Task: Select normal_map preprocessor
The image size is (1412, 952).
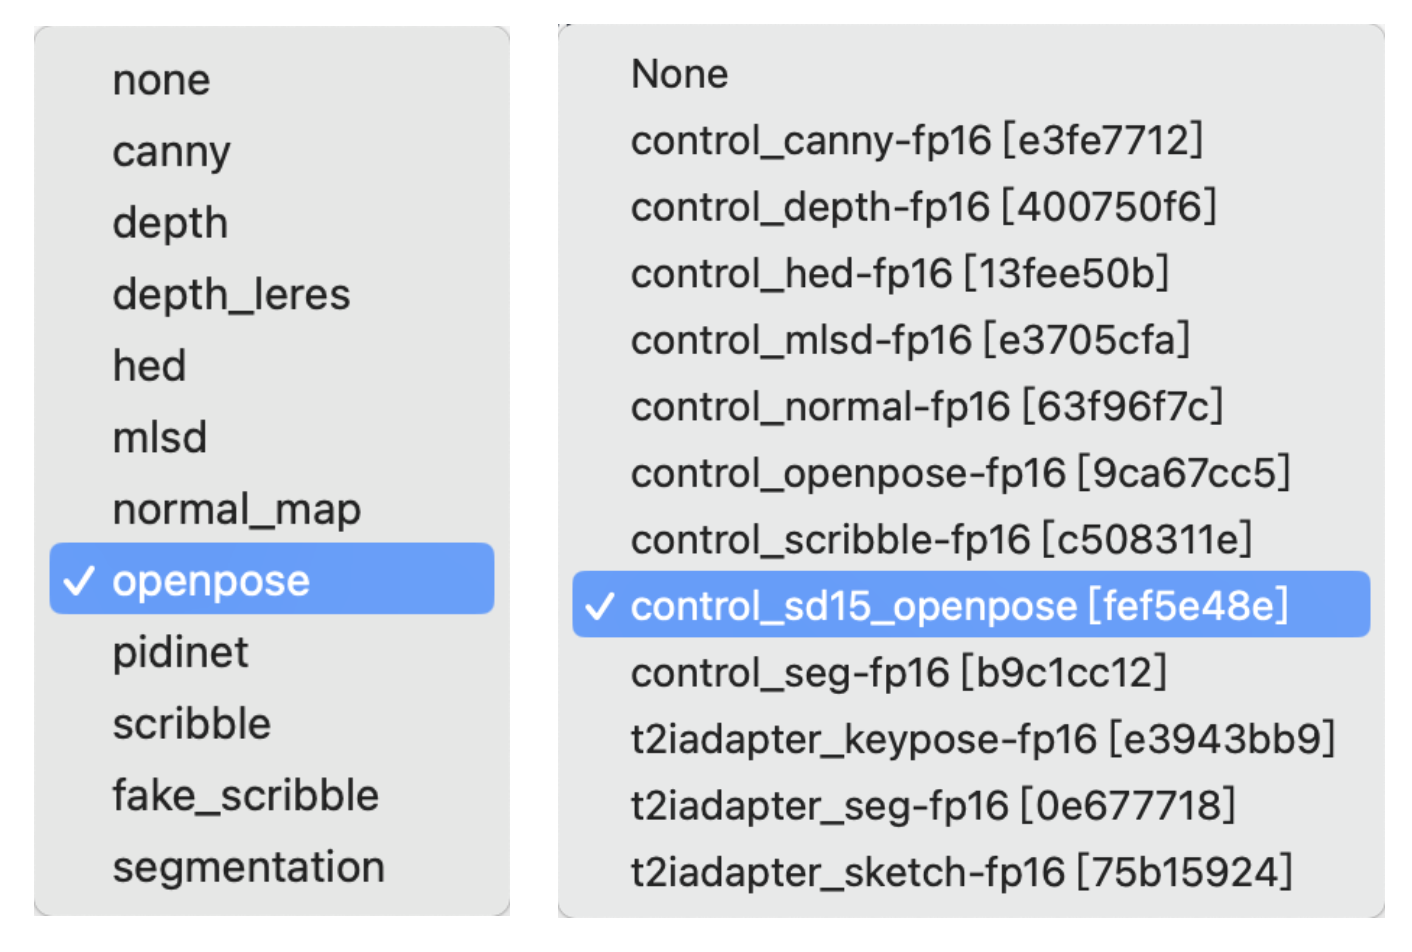Action: pyautogui.click(x=237, y=508)
